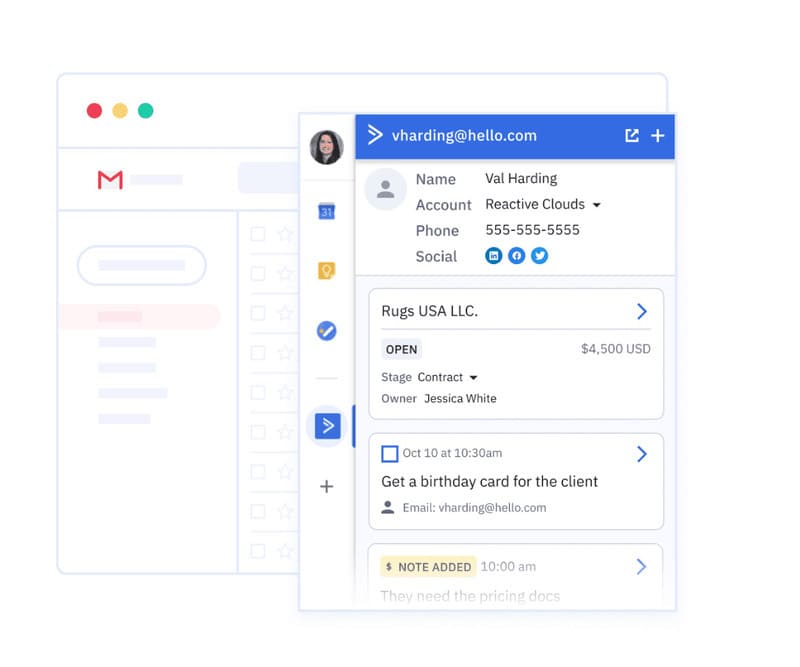Click owner Jessica White
Viewport: 800px width, 667px height.
click(460, 399)
